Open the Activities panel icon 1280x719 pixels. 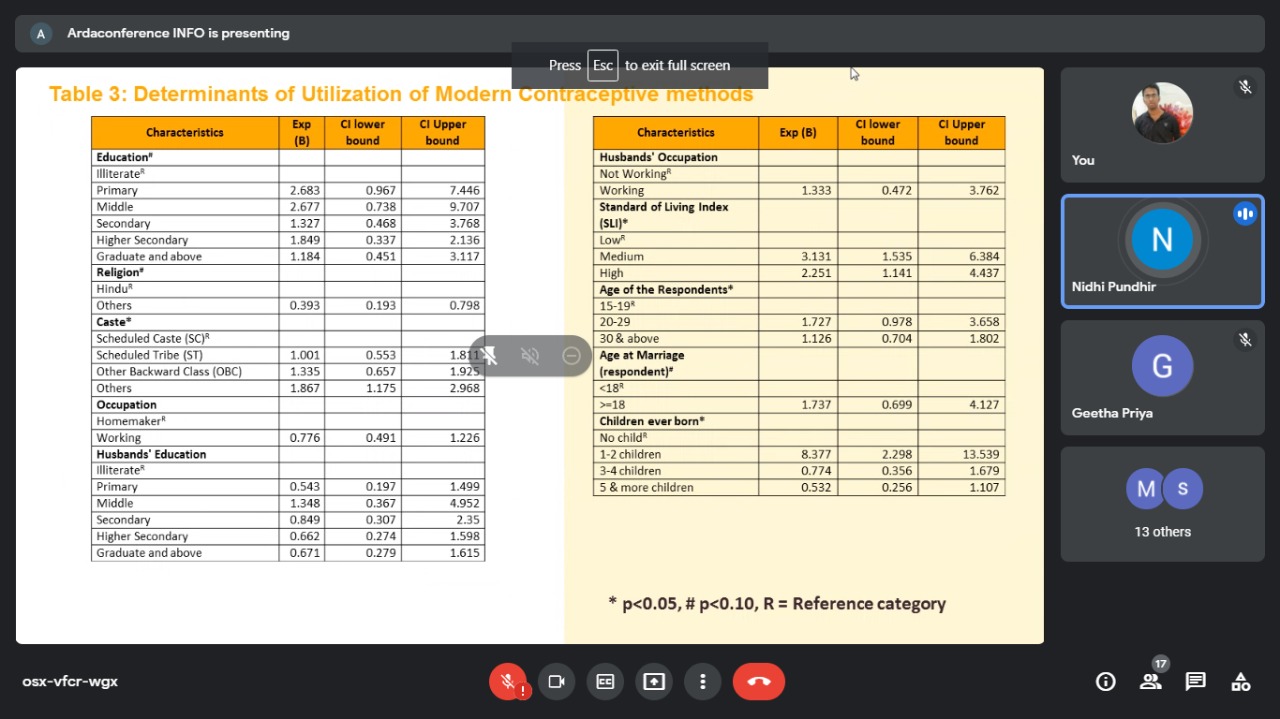[x=1241, y=682]
